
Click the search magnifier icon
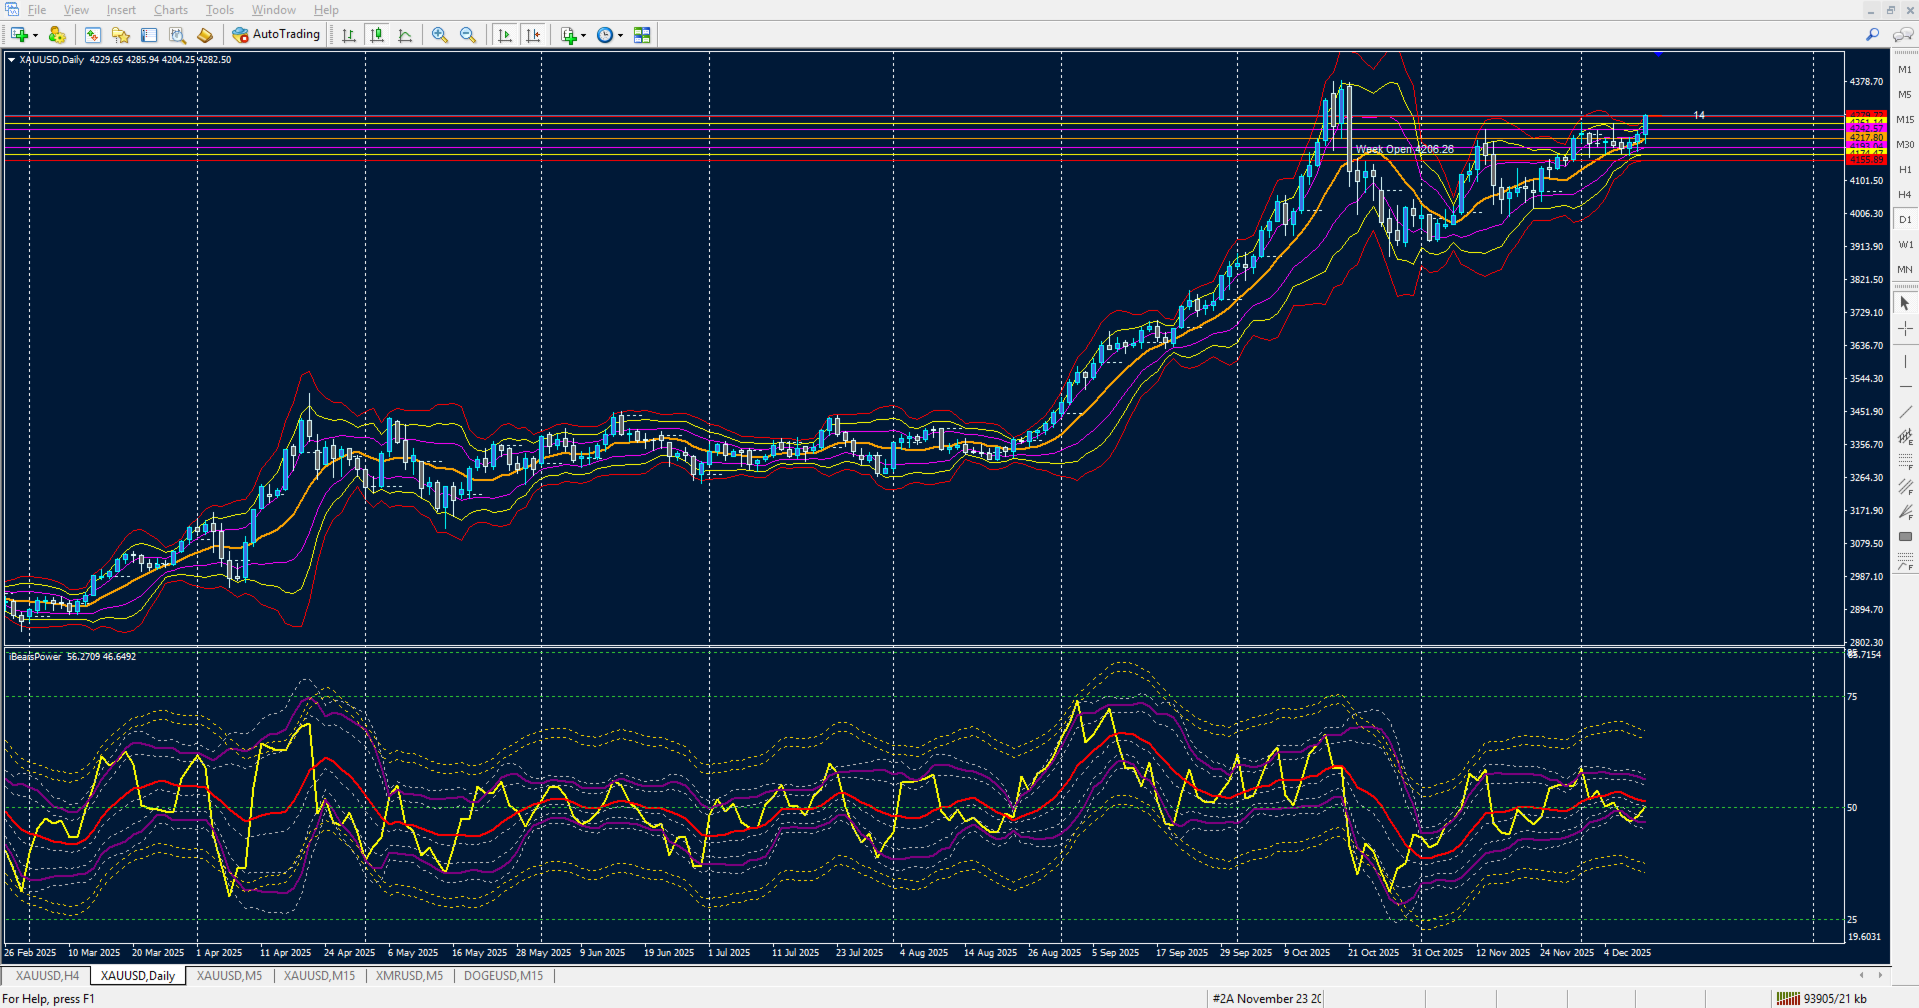tap(1872, 35)
